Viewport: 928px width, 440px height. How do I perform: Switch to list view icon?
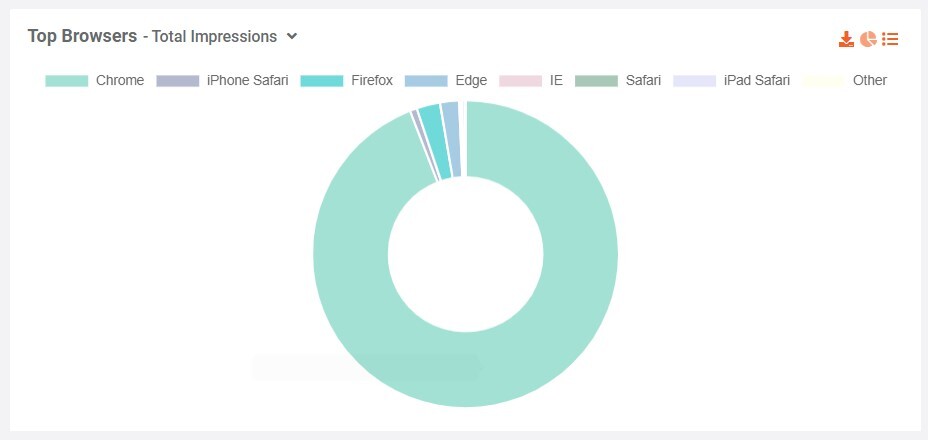tap(890, 39)
